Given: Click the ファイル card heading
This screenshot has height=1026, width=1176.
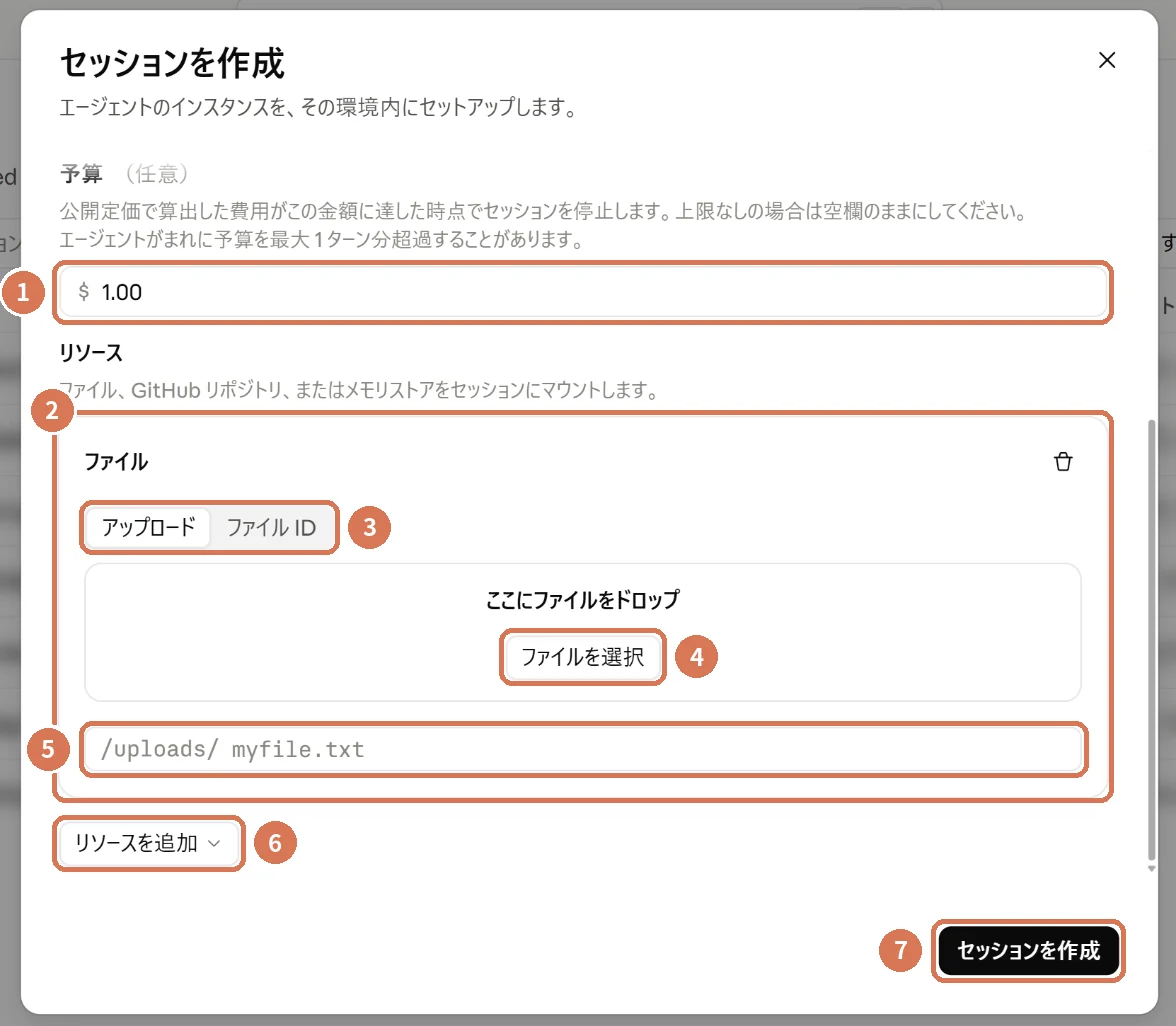Looking at the screenshot, I should (x=116, y=461).
